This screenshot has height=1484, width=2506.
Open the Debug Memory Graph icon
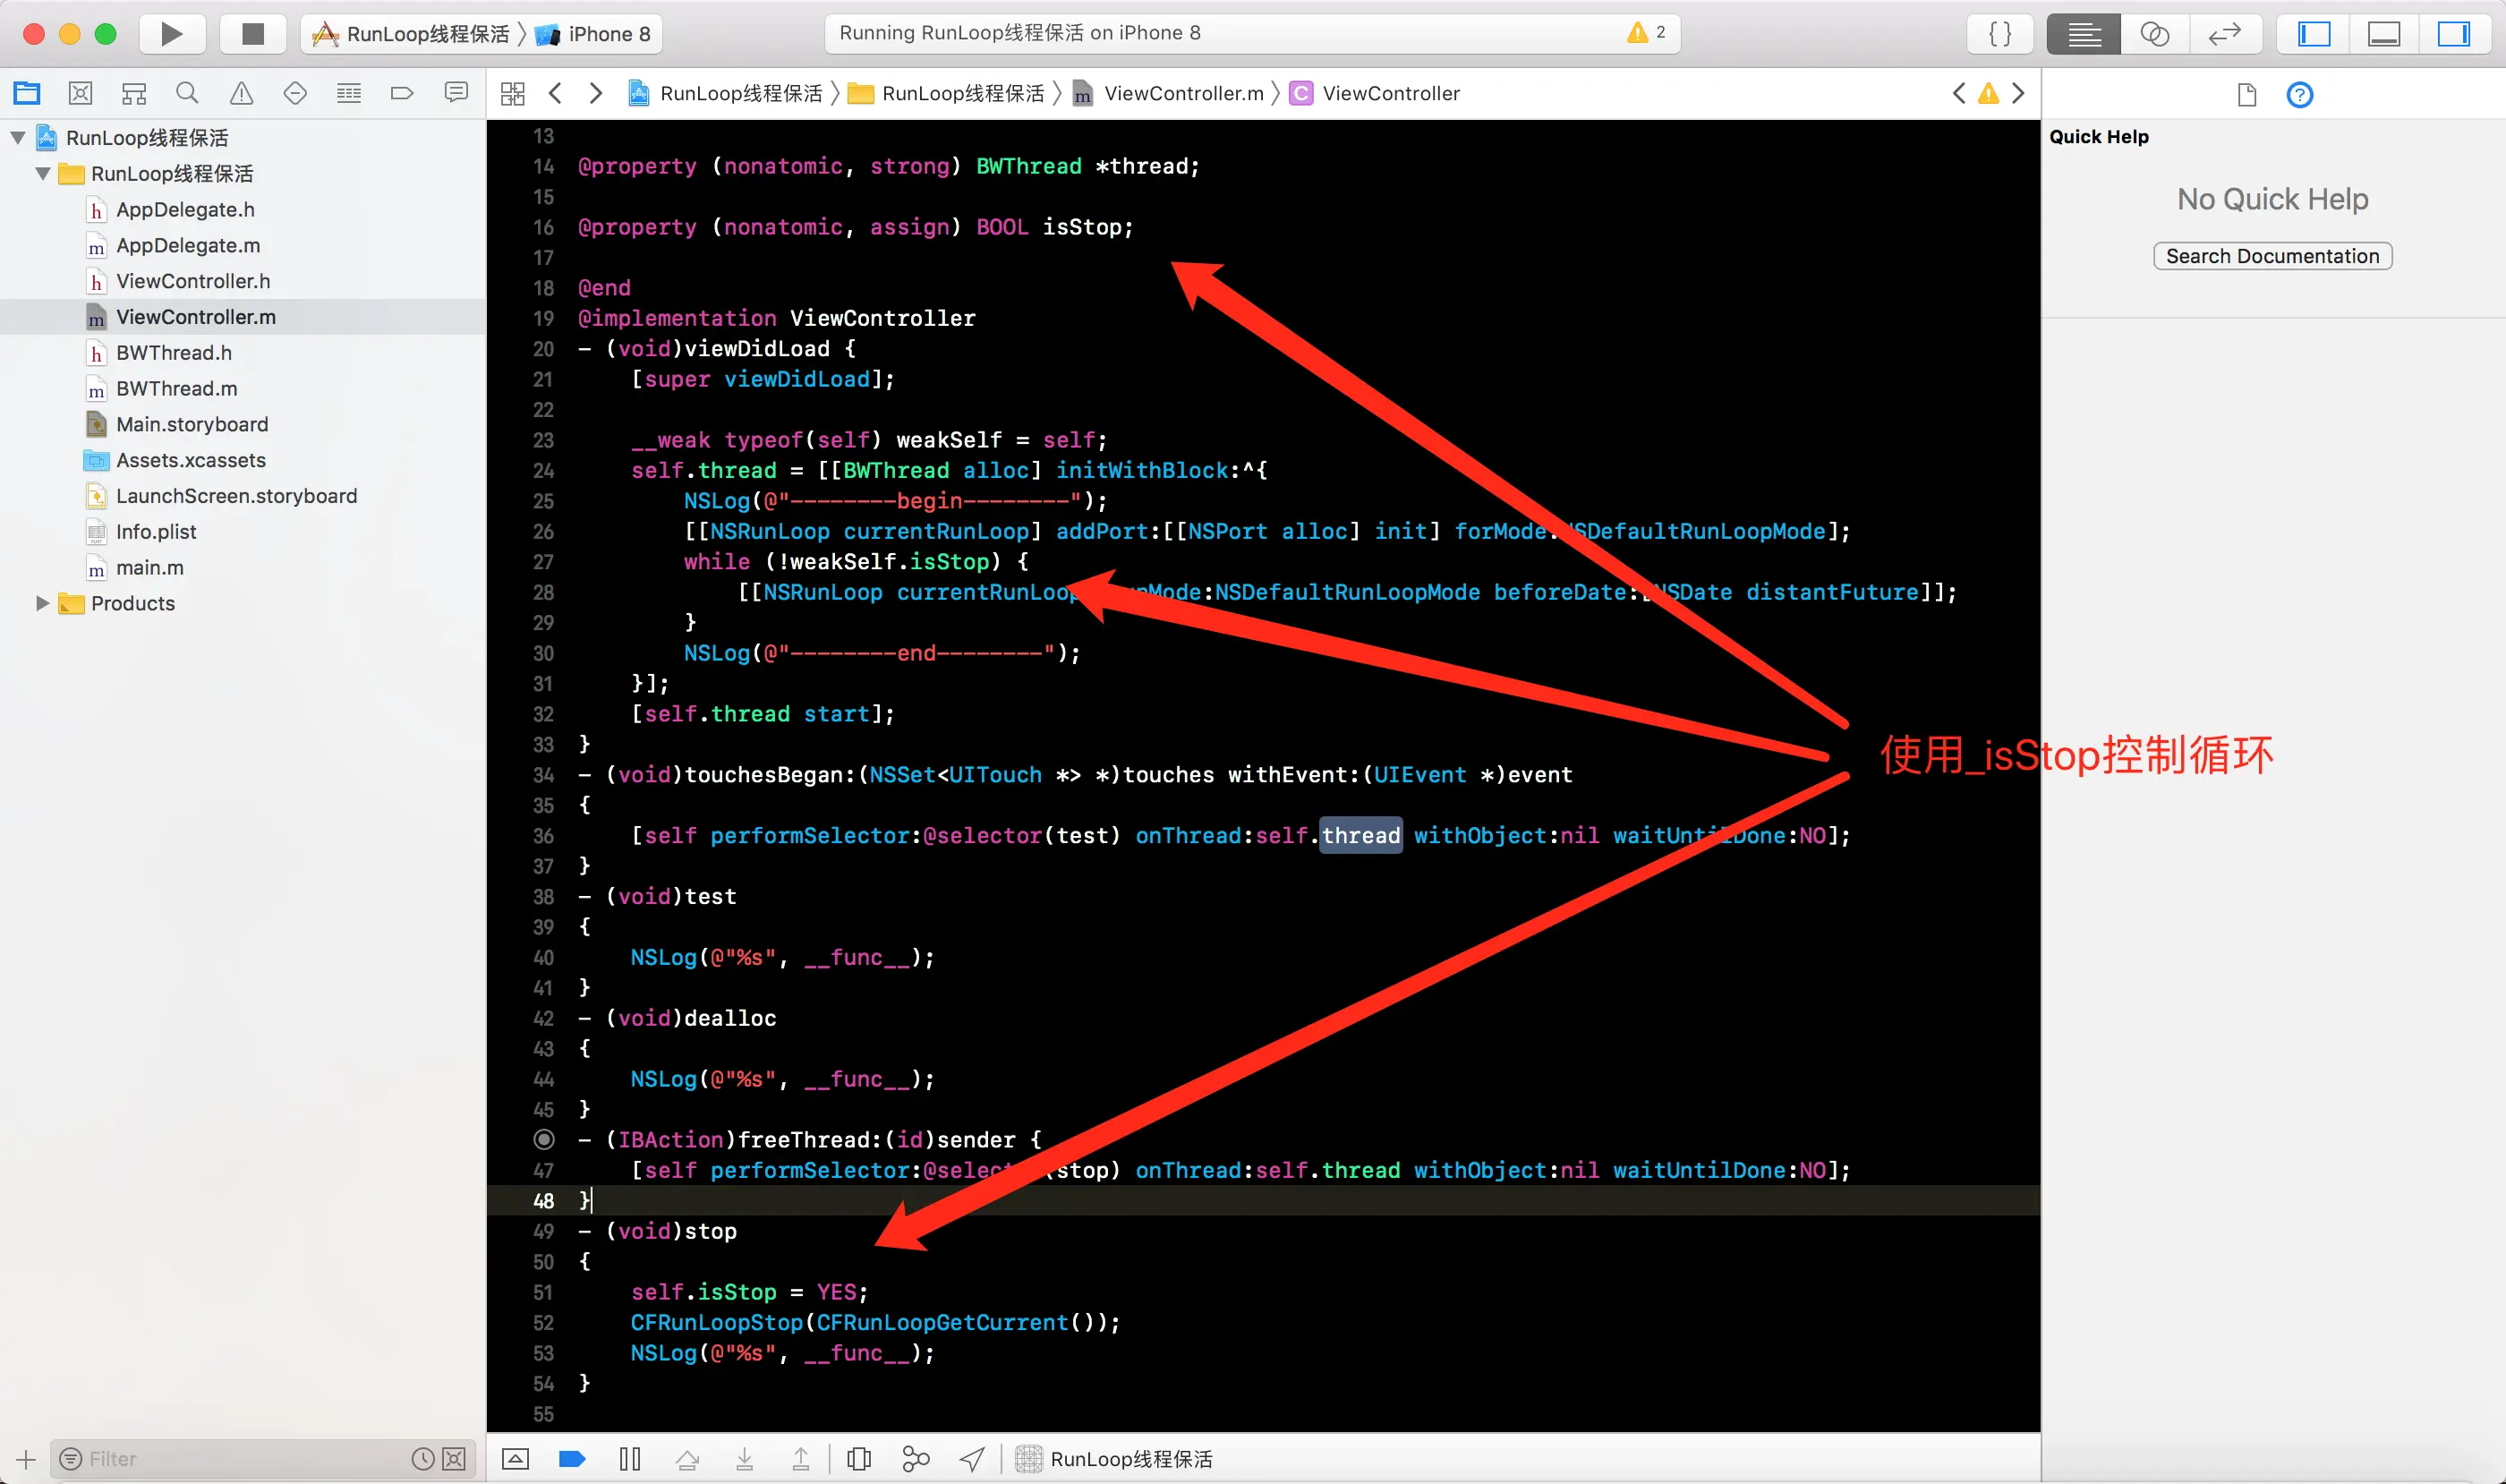tap(915, 1459)
